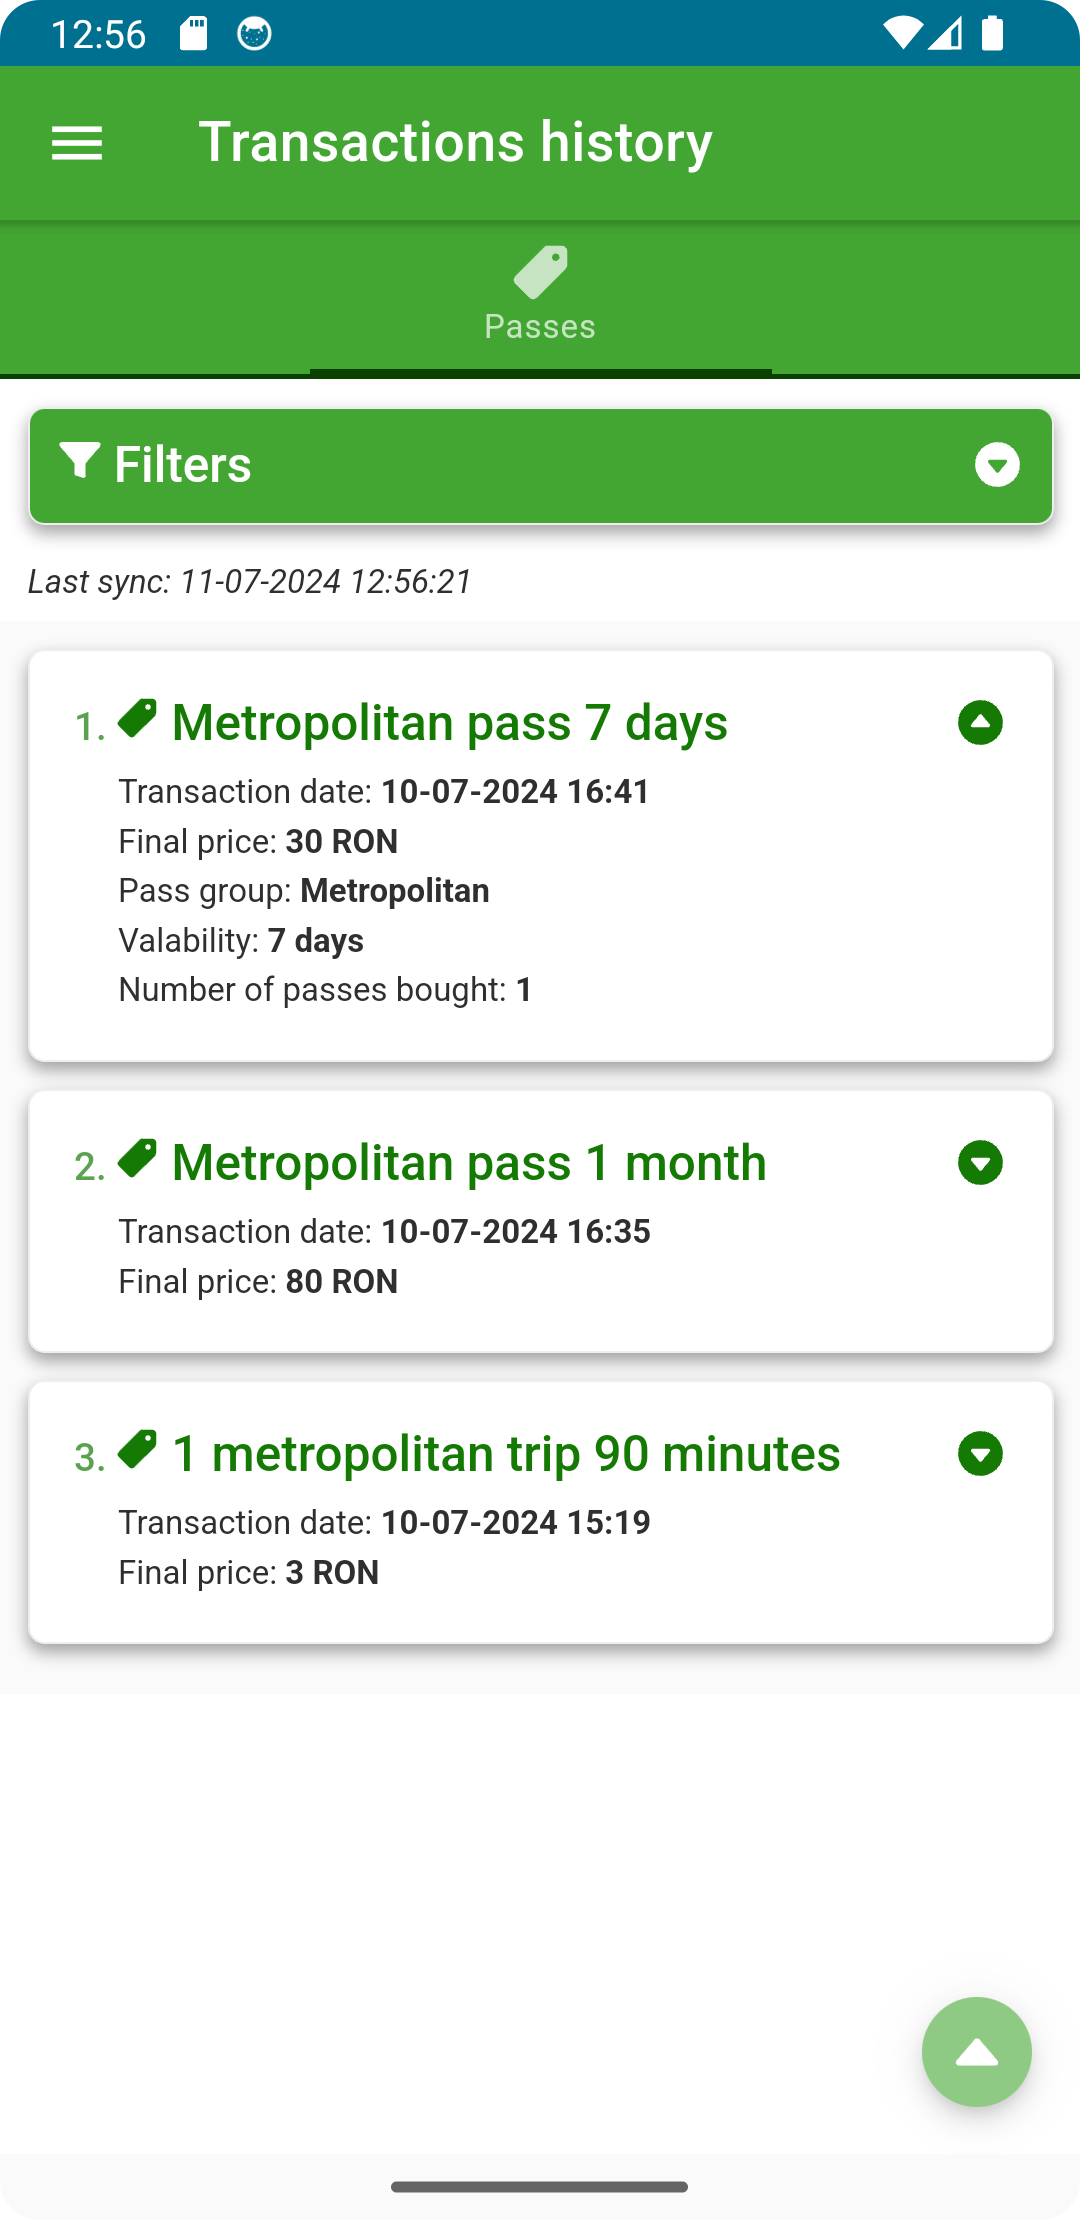Tap the Last sync timestamp text
Viewport: 1080px width, 2220px height.
[250, 581]
